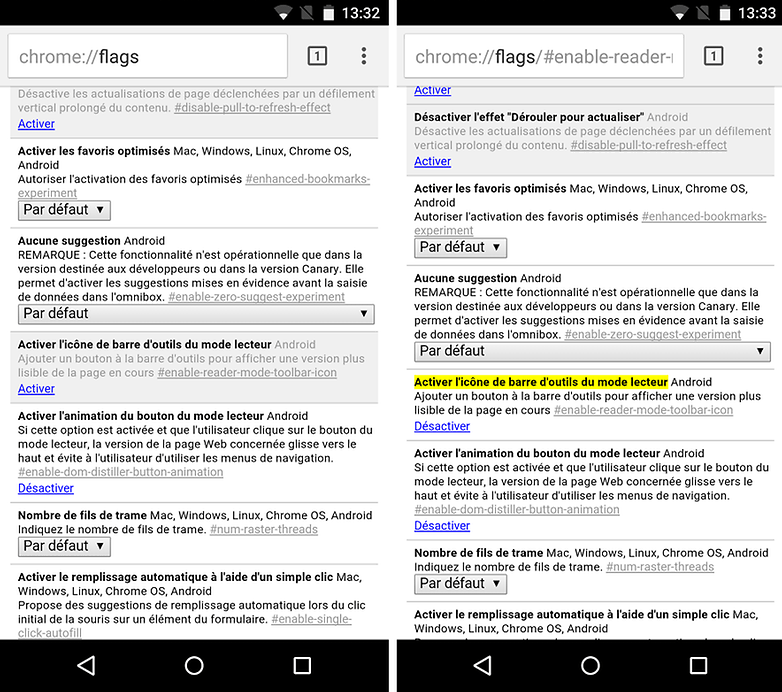The image size is (782, 692).
Task: Tap Wi-Fi status icon on left phone
Action: click(283, 12)
